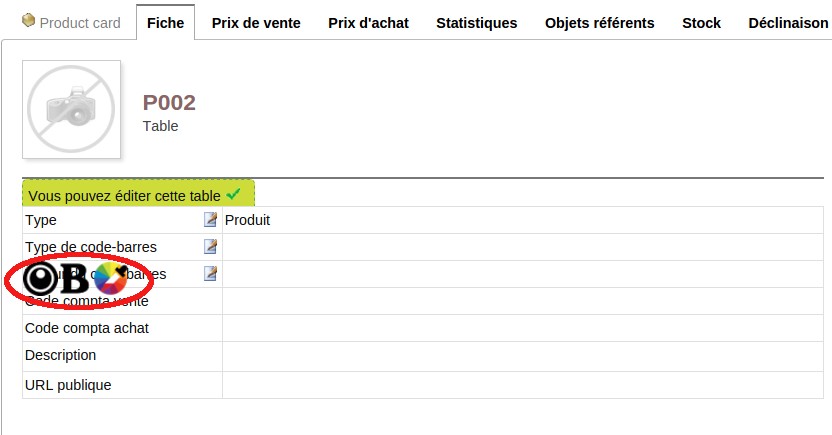
Task: Click edit icon beside Type de code-barres
Action: [210, 247]
